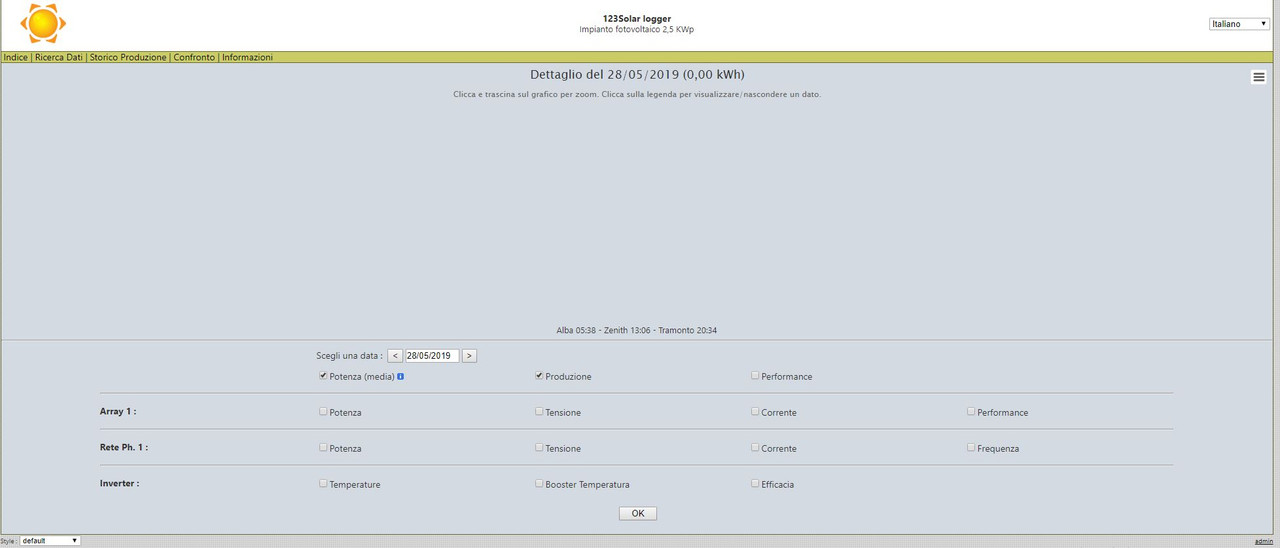Open the chart hamburger menu
Screen dimensions: 1280x548
(x=1259, y=77)
